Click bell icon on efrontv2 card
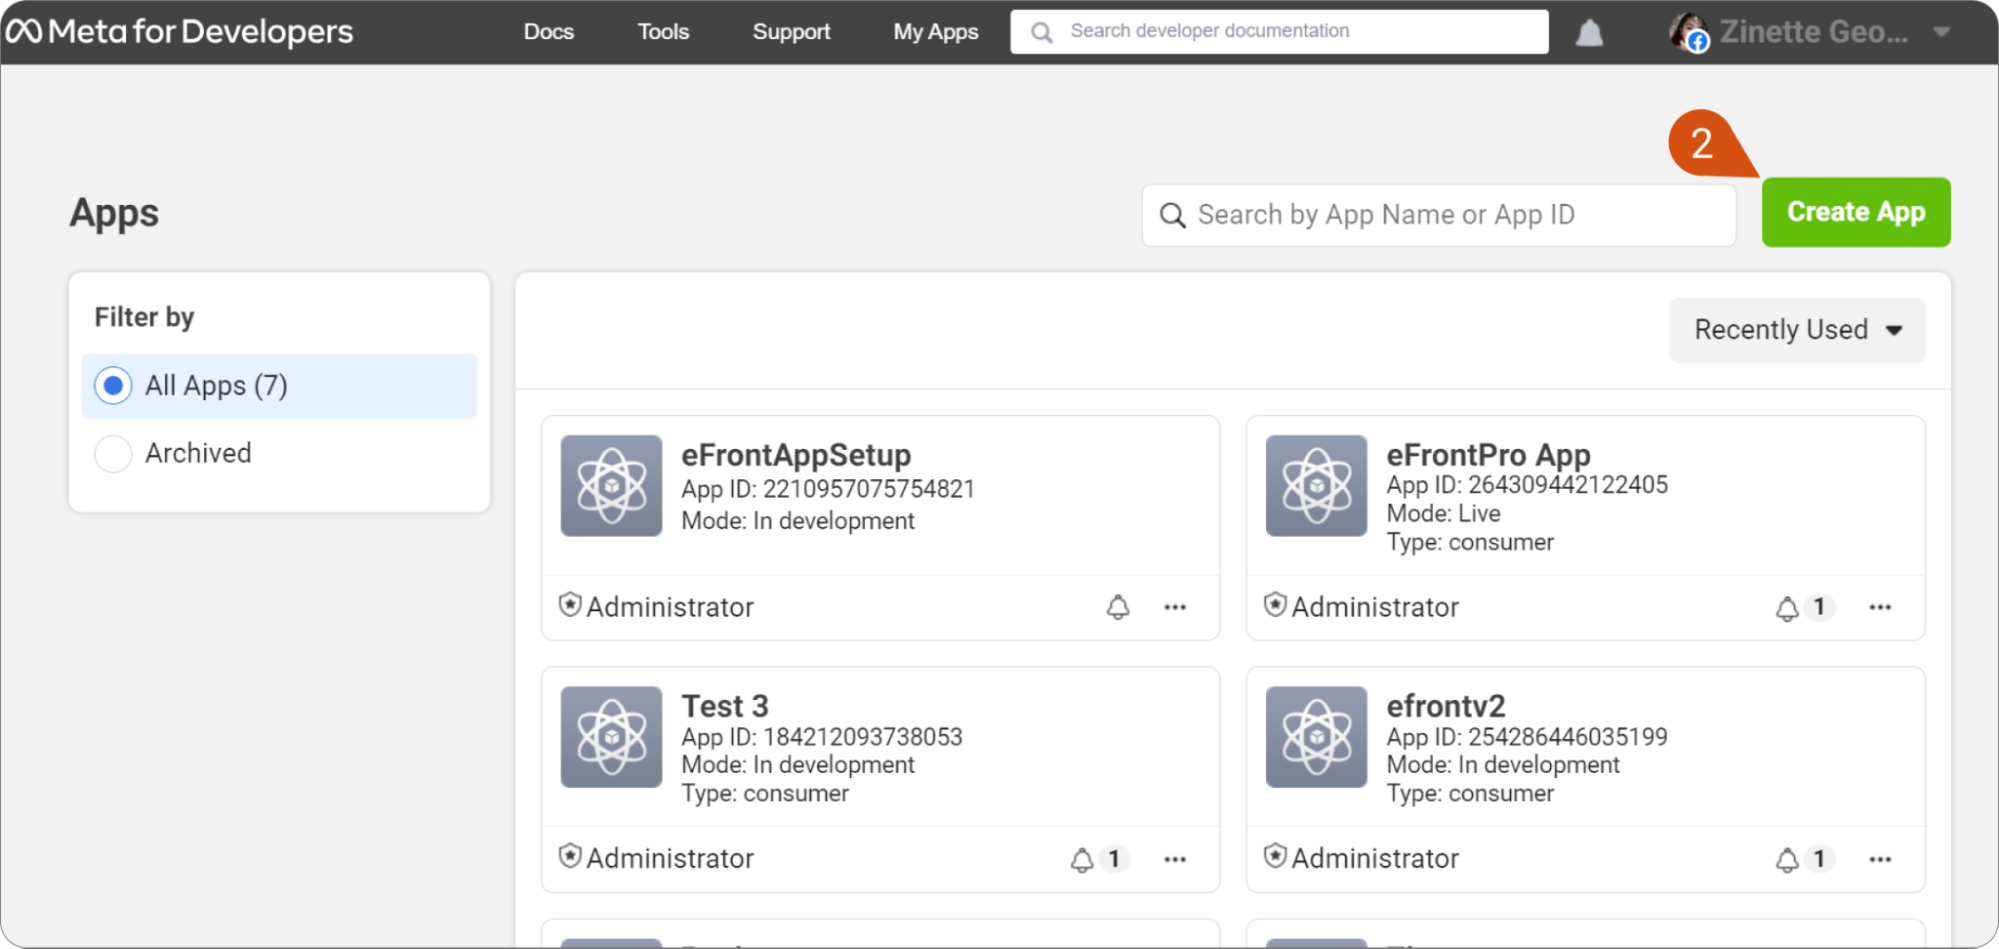1999x949 pixels. (x=1787, y=860)
